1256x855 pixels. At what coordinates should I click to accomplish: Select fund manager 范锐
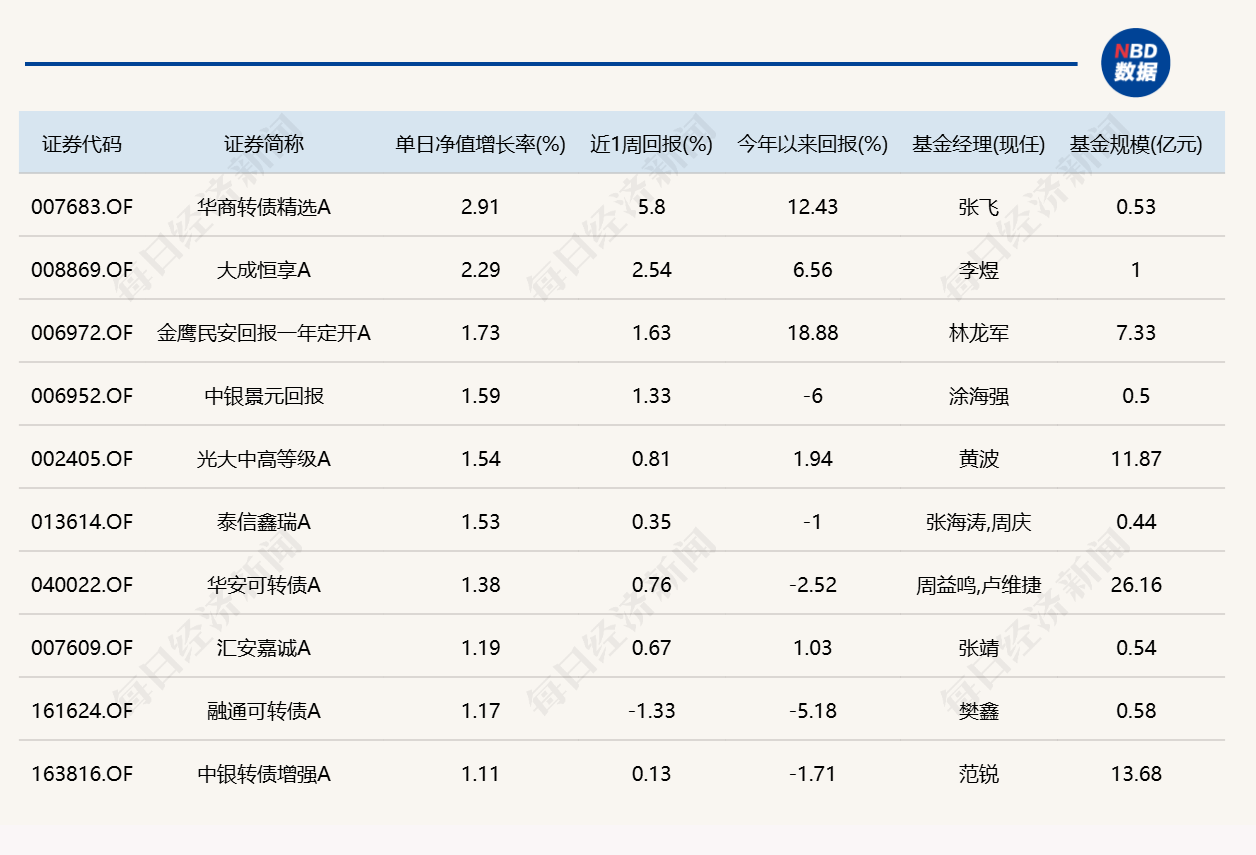(x=978, y=774)
